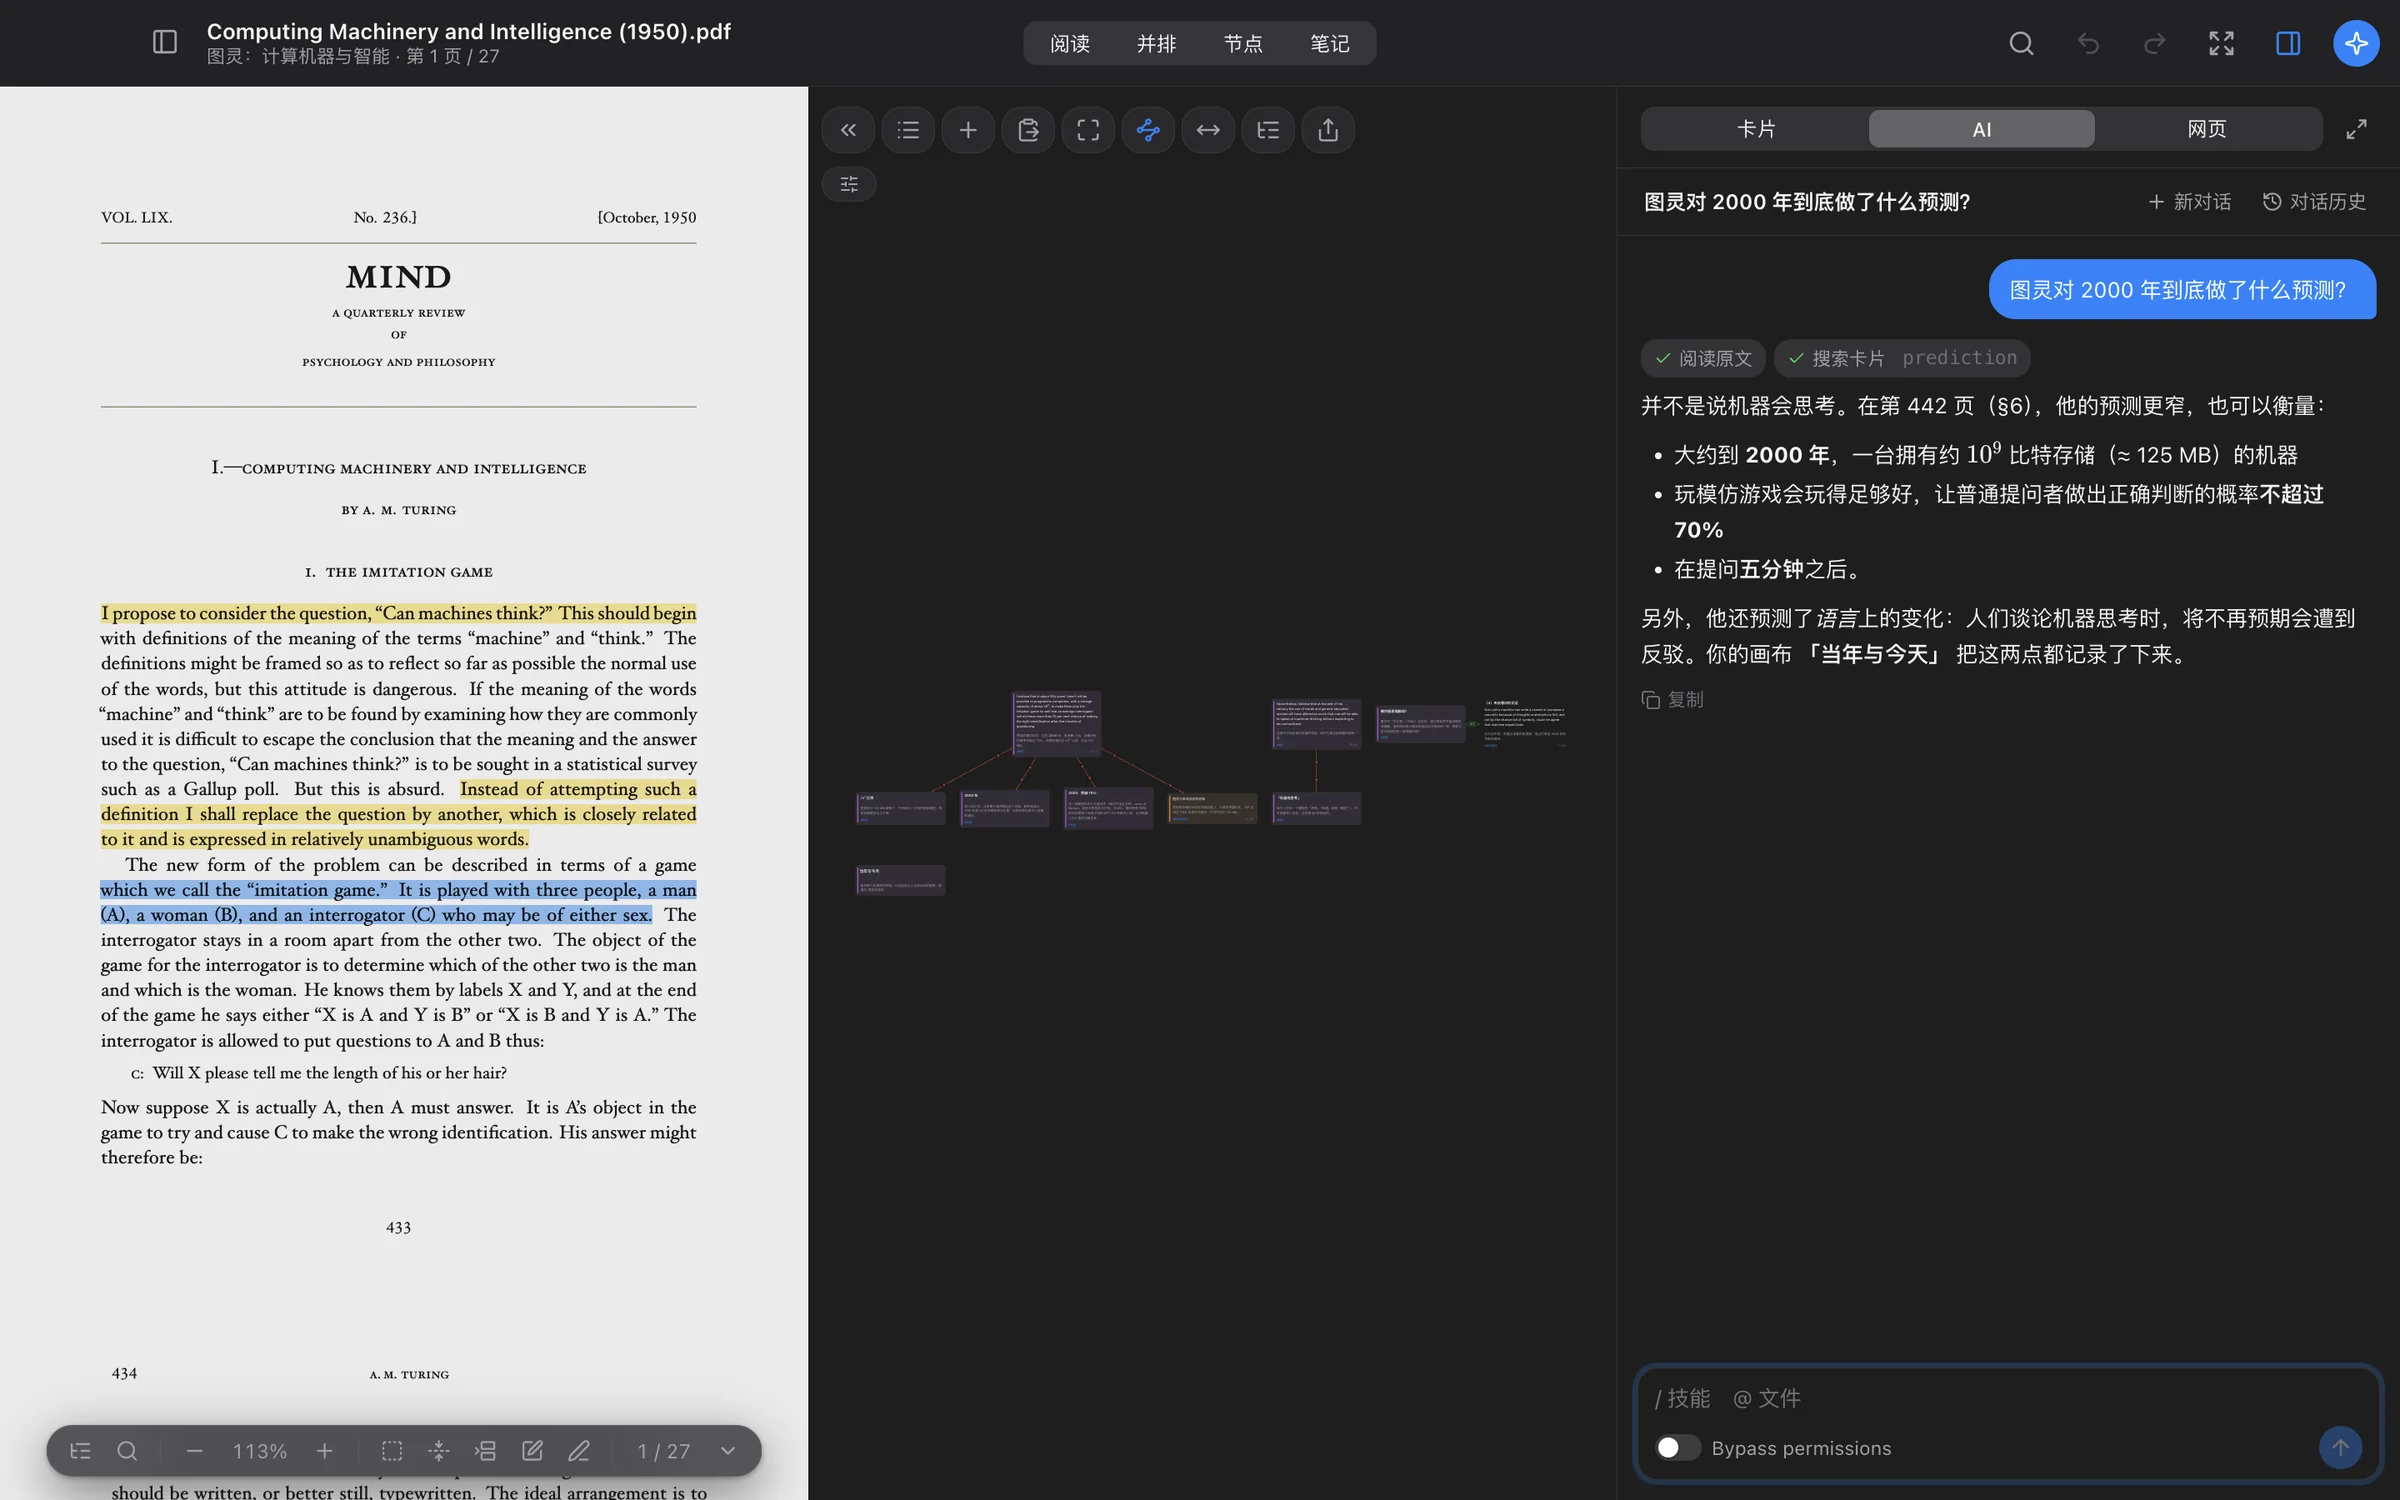This screenshot has height=1500, width=2400.
Task: Start a 新对话 conversation
Action: 2189,202
